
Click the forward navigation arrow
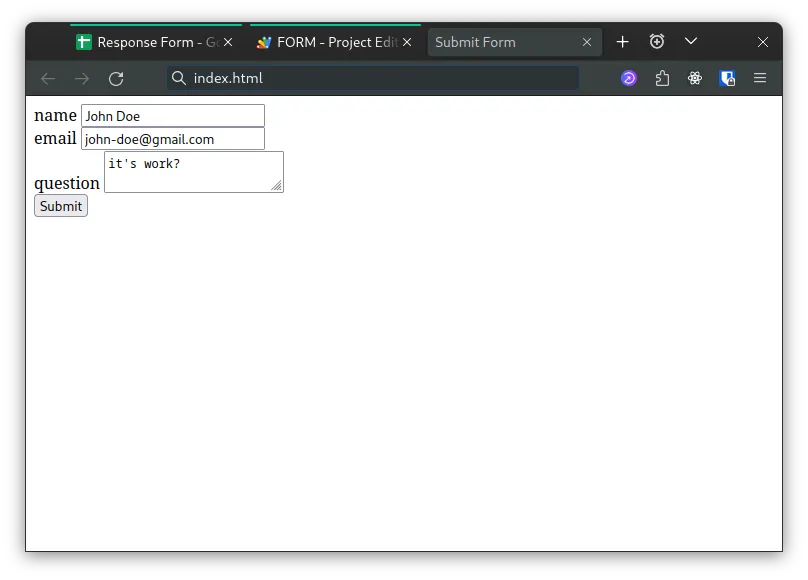81,78
